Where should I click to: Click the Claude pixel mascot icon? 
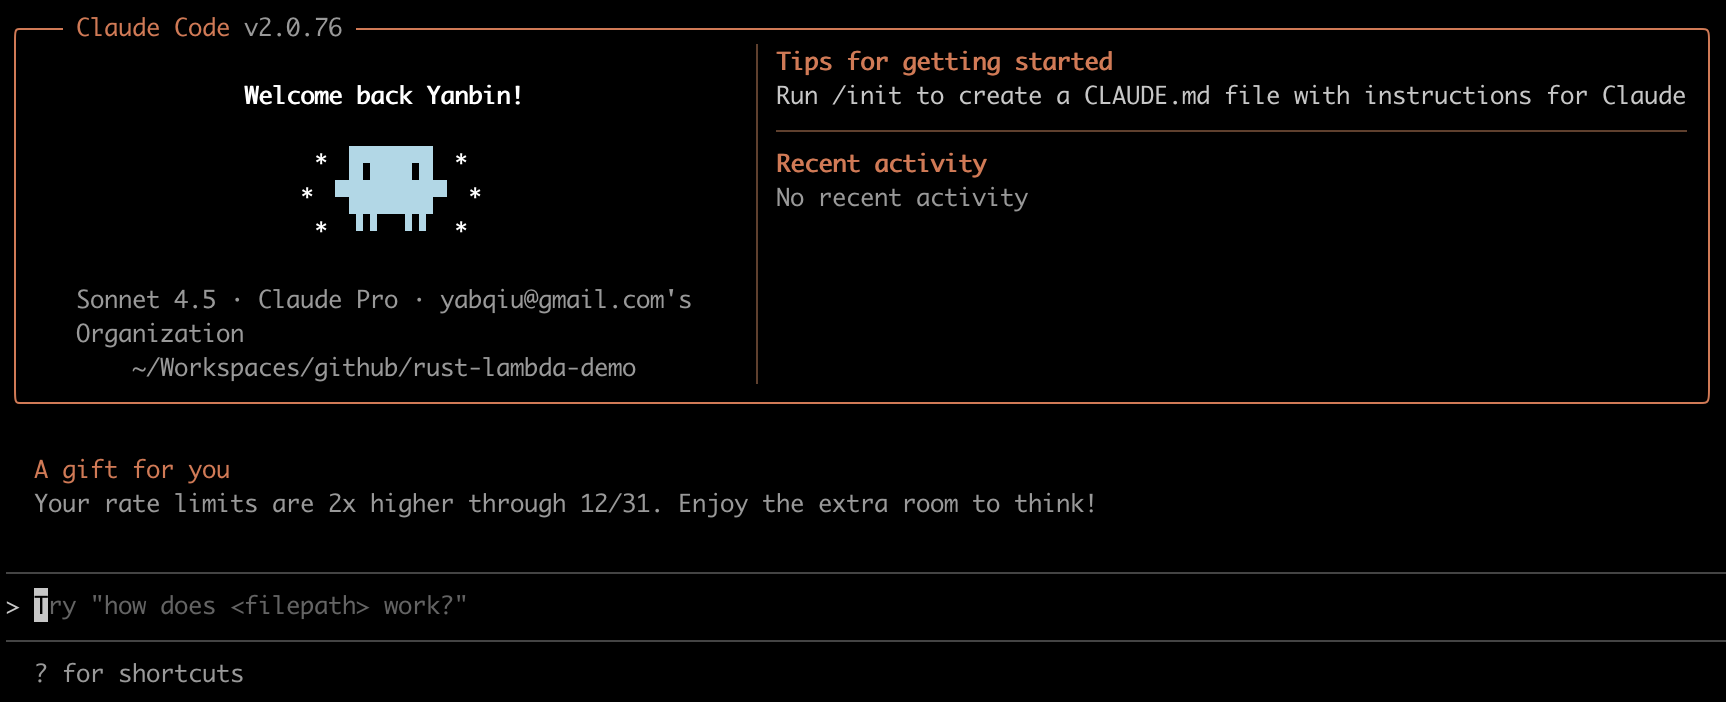(391, 188)
